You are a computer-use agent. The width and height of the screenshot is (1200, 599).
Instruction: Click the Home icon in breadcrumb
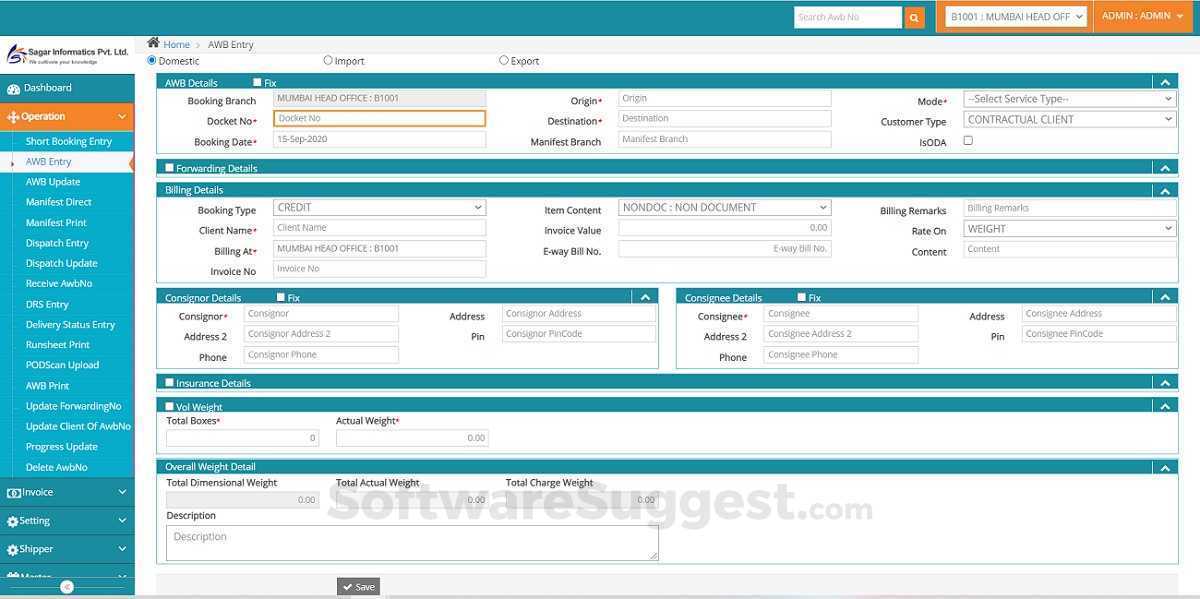pyautogui.click(x=153, y=43)
